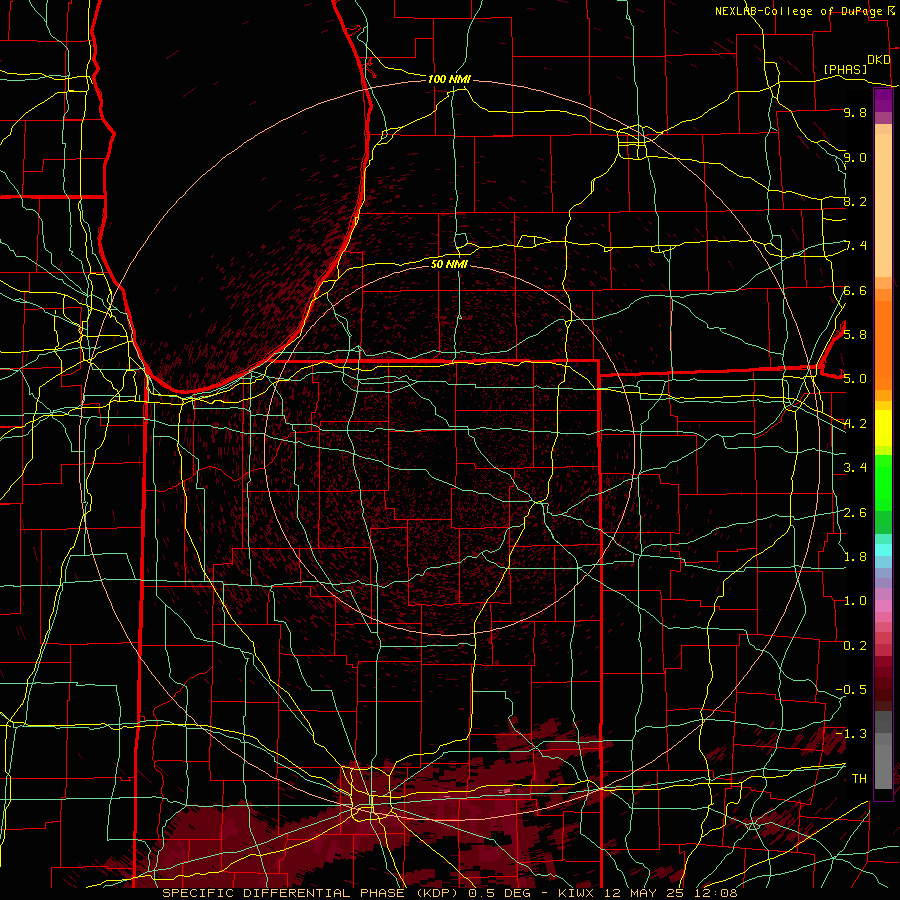This screenshot has width=900, height=900.
Task: Pick the orange segment of the color bar
Action: pos(883,346)
